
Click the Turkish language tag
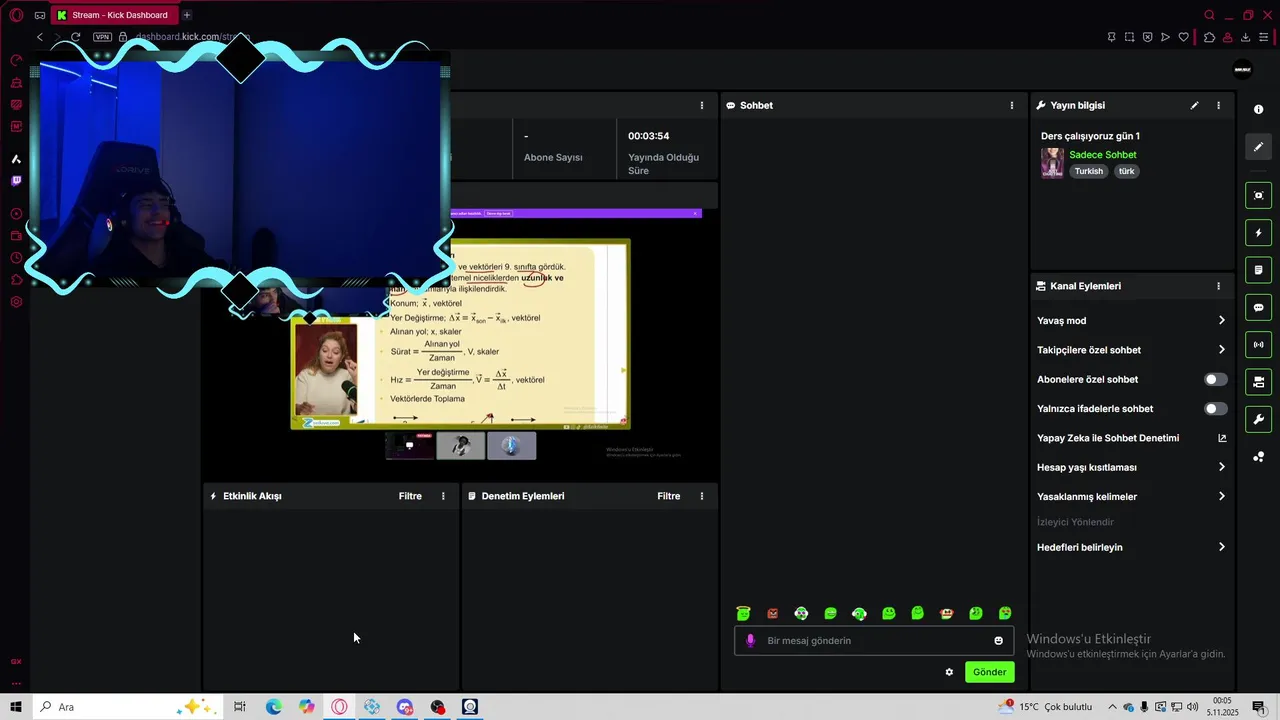pyautogui.click(x=1089, y=171)
